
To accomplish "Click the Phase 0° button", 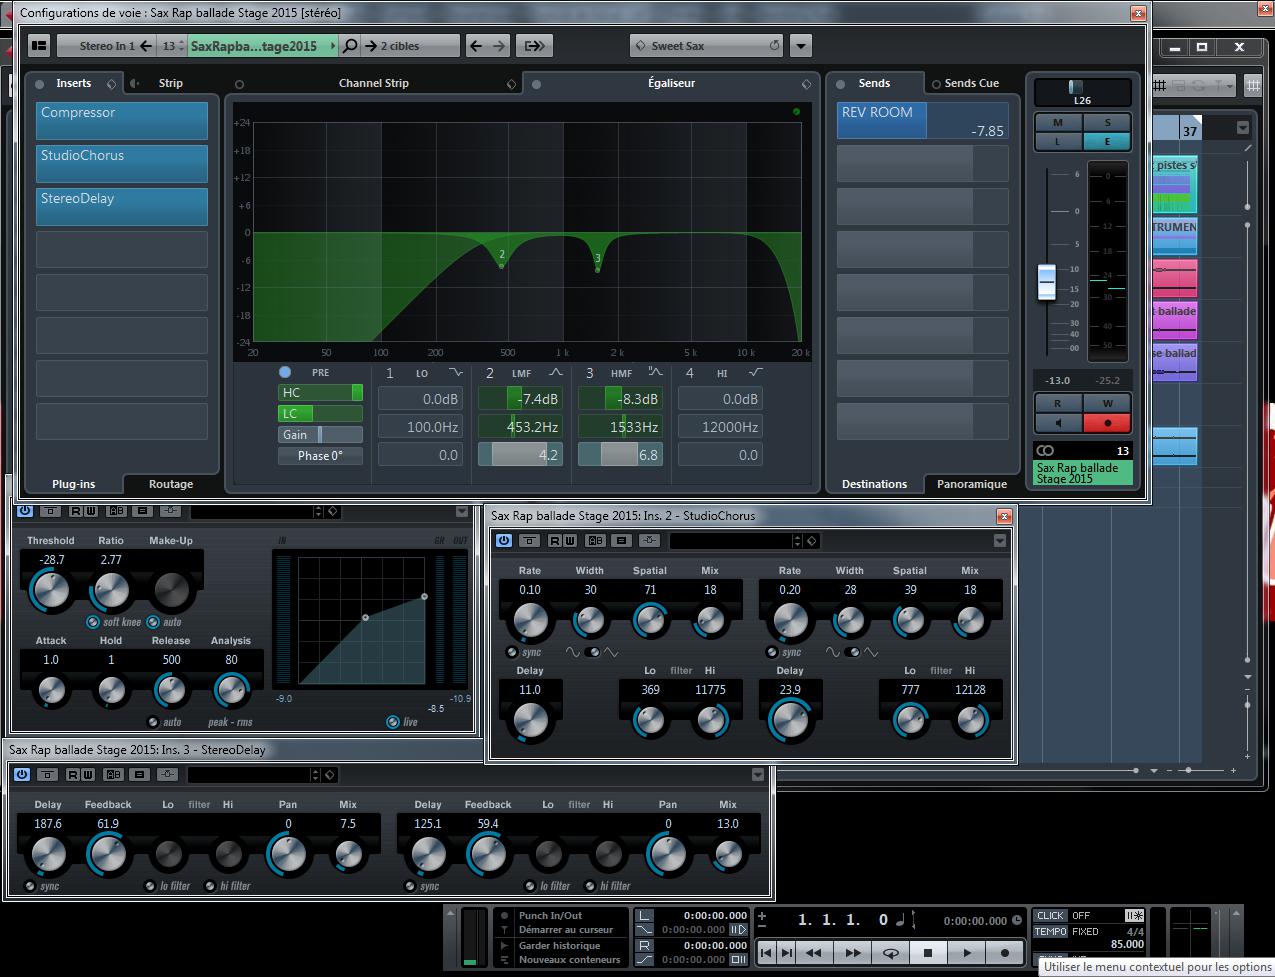I will [320, 456].
